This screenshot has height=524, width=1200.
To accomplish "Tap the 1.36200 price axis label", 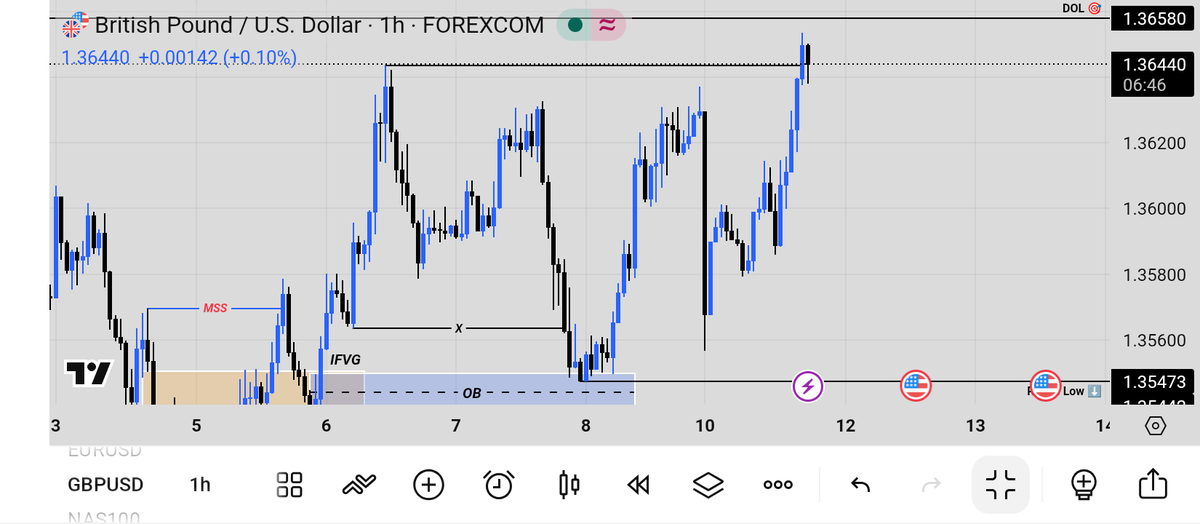I will point(1155,142).
